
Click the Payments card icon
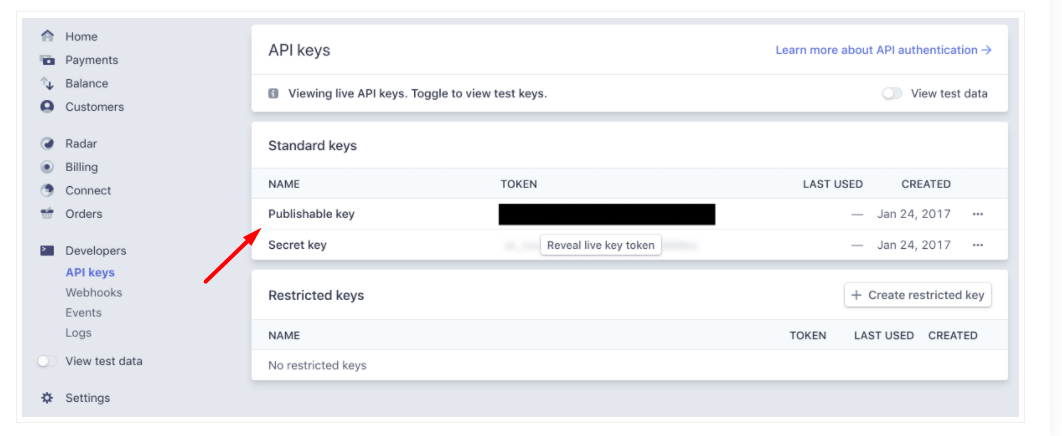[47, 60]
